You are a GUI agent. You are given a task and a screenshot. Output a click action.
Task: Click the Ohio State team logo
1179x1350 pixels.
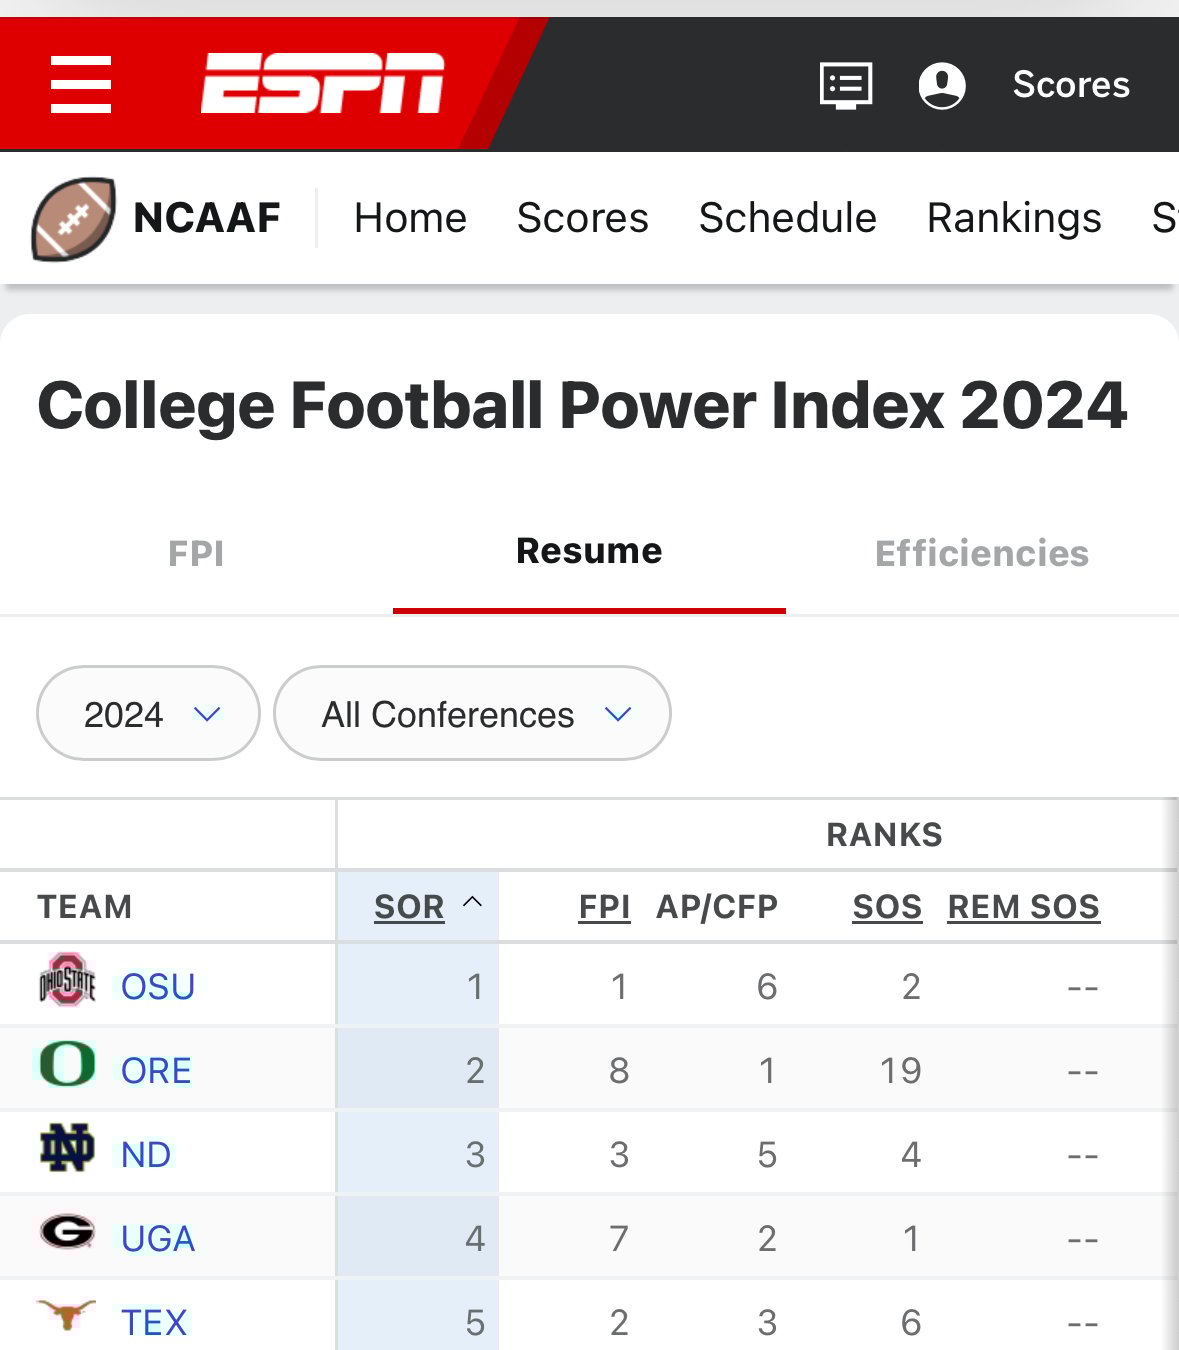coord(67,980)
